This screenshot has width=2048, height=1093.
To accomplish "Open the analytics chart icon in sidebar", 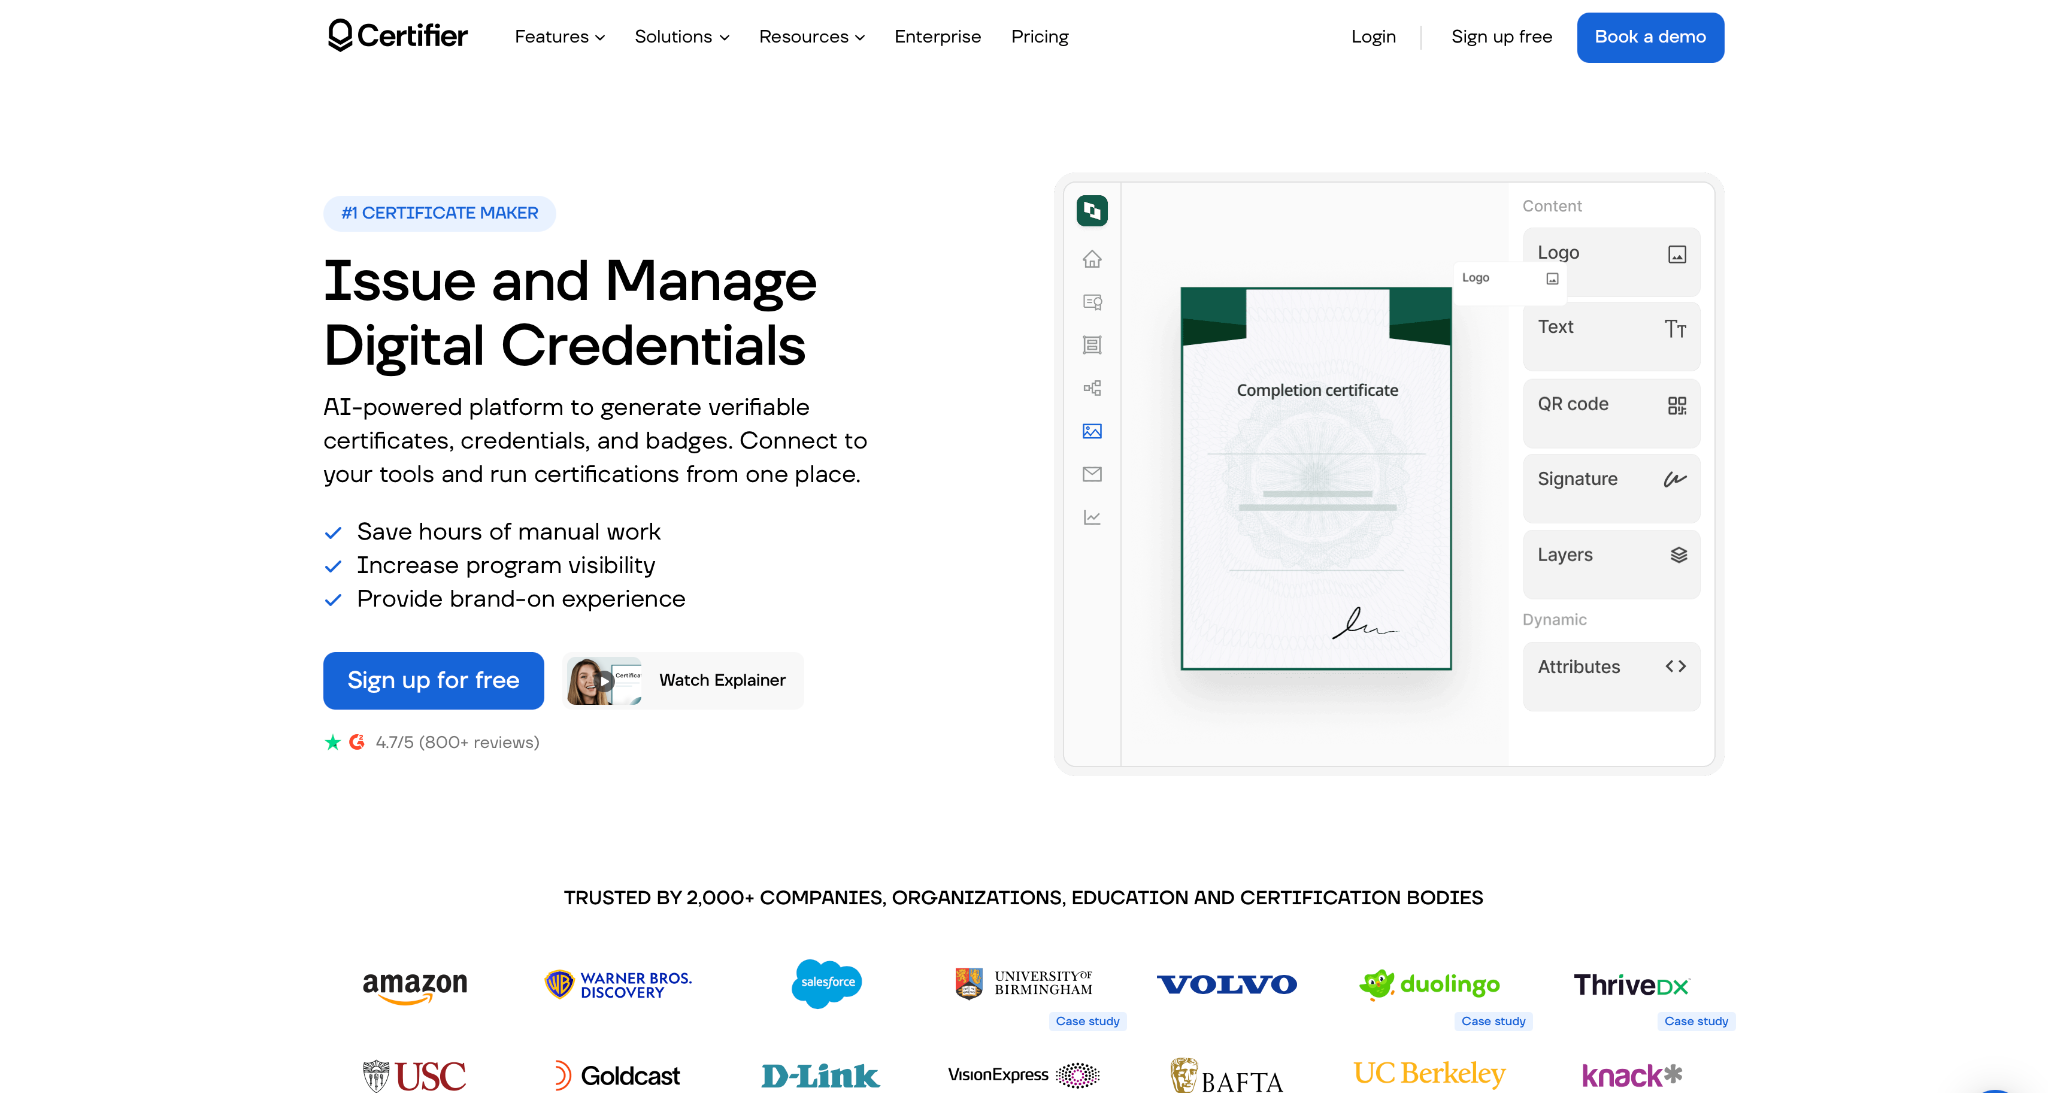I will (x=1092, y=517).
